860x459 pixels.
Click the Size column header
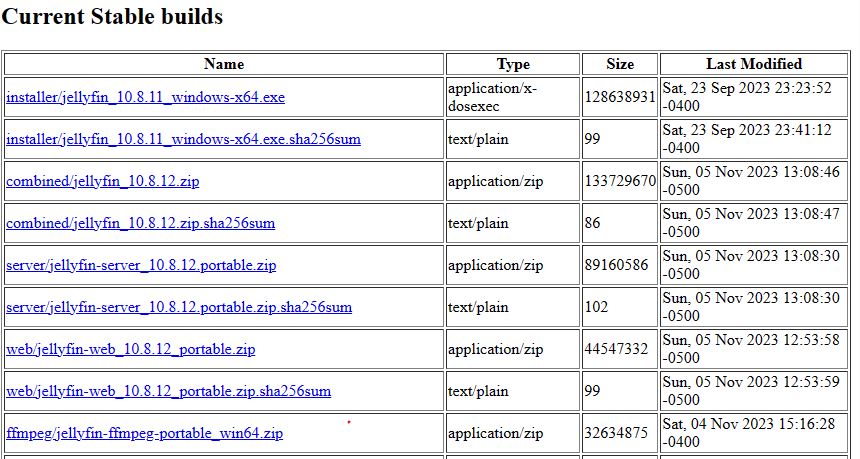point(620,64)
